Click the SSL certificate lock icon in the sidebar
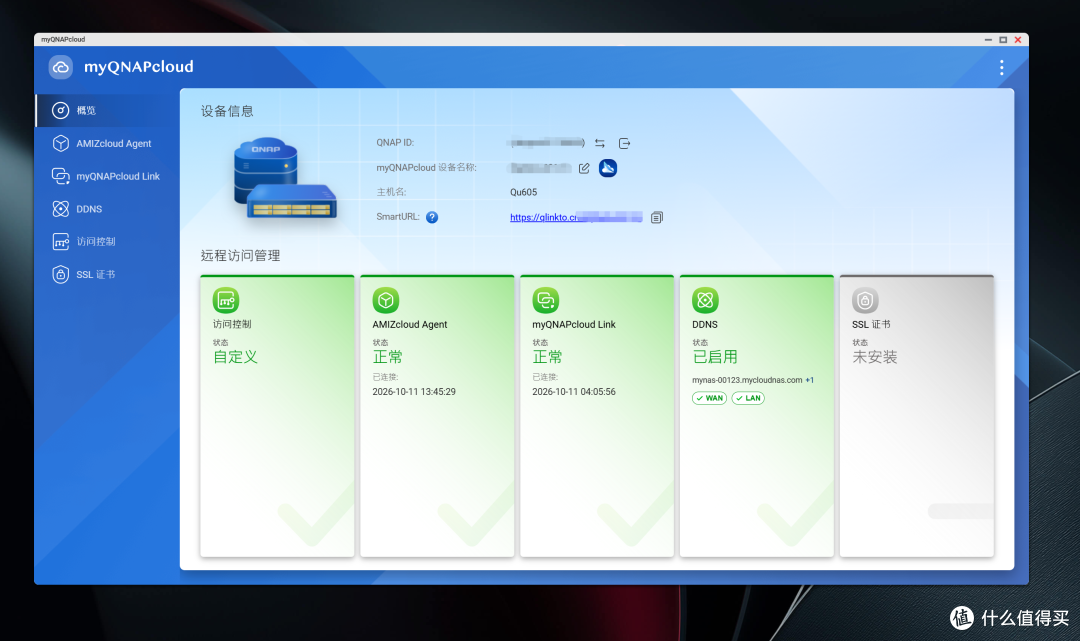Viewport: 1080px width, 641px height. (x=61, y=274)
